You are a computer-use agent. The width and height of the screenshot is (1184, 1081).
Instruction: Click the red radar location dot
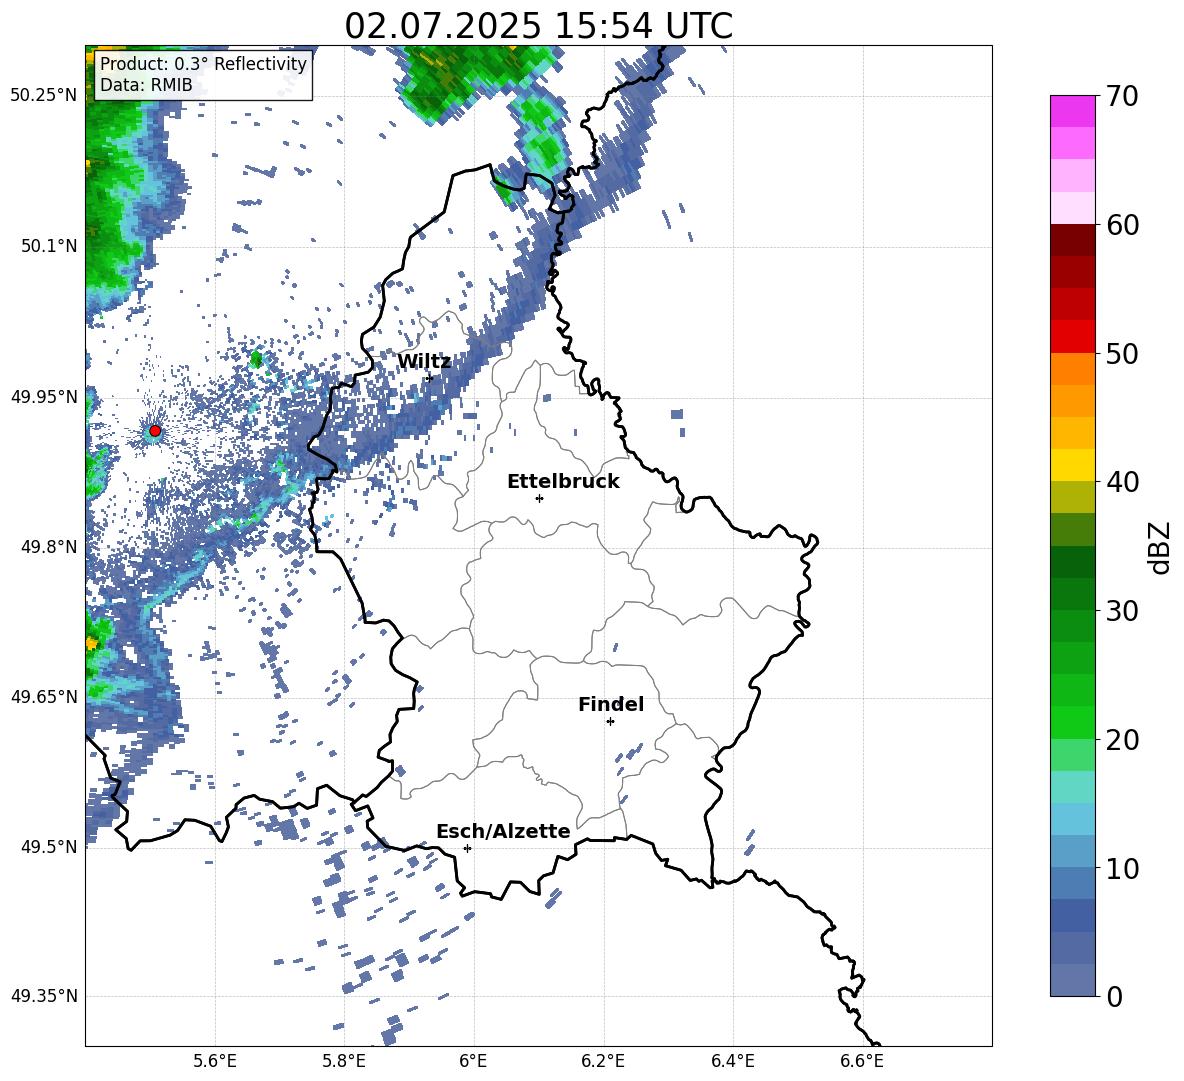pos(155,431)
